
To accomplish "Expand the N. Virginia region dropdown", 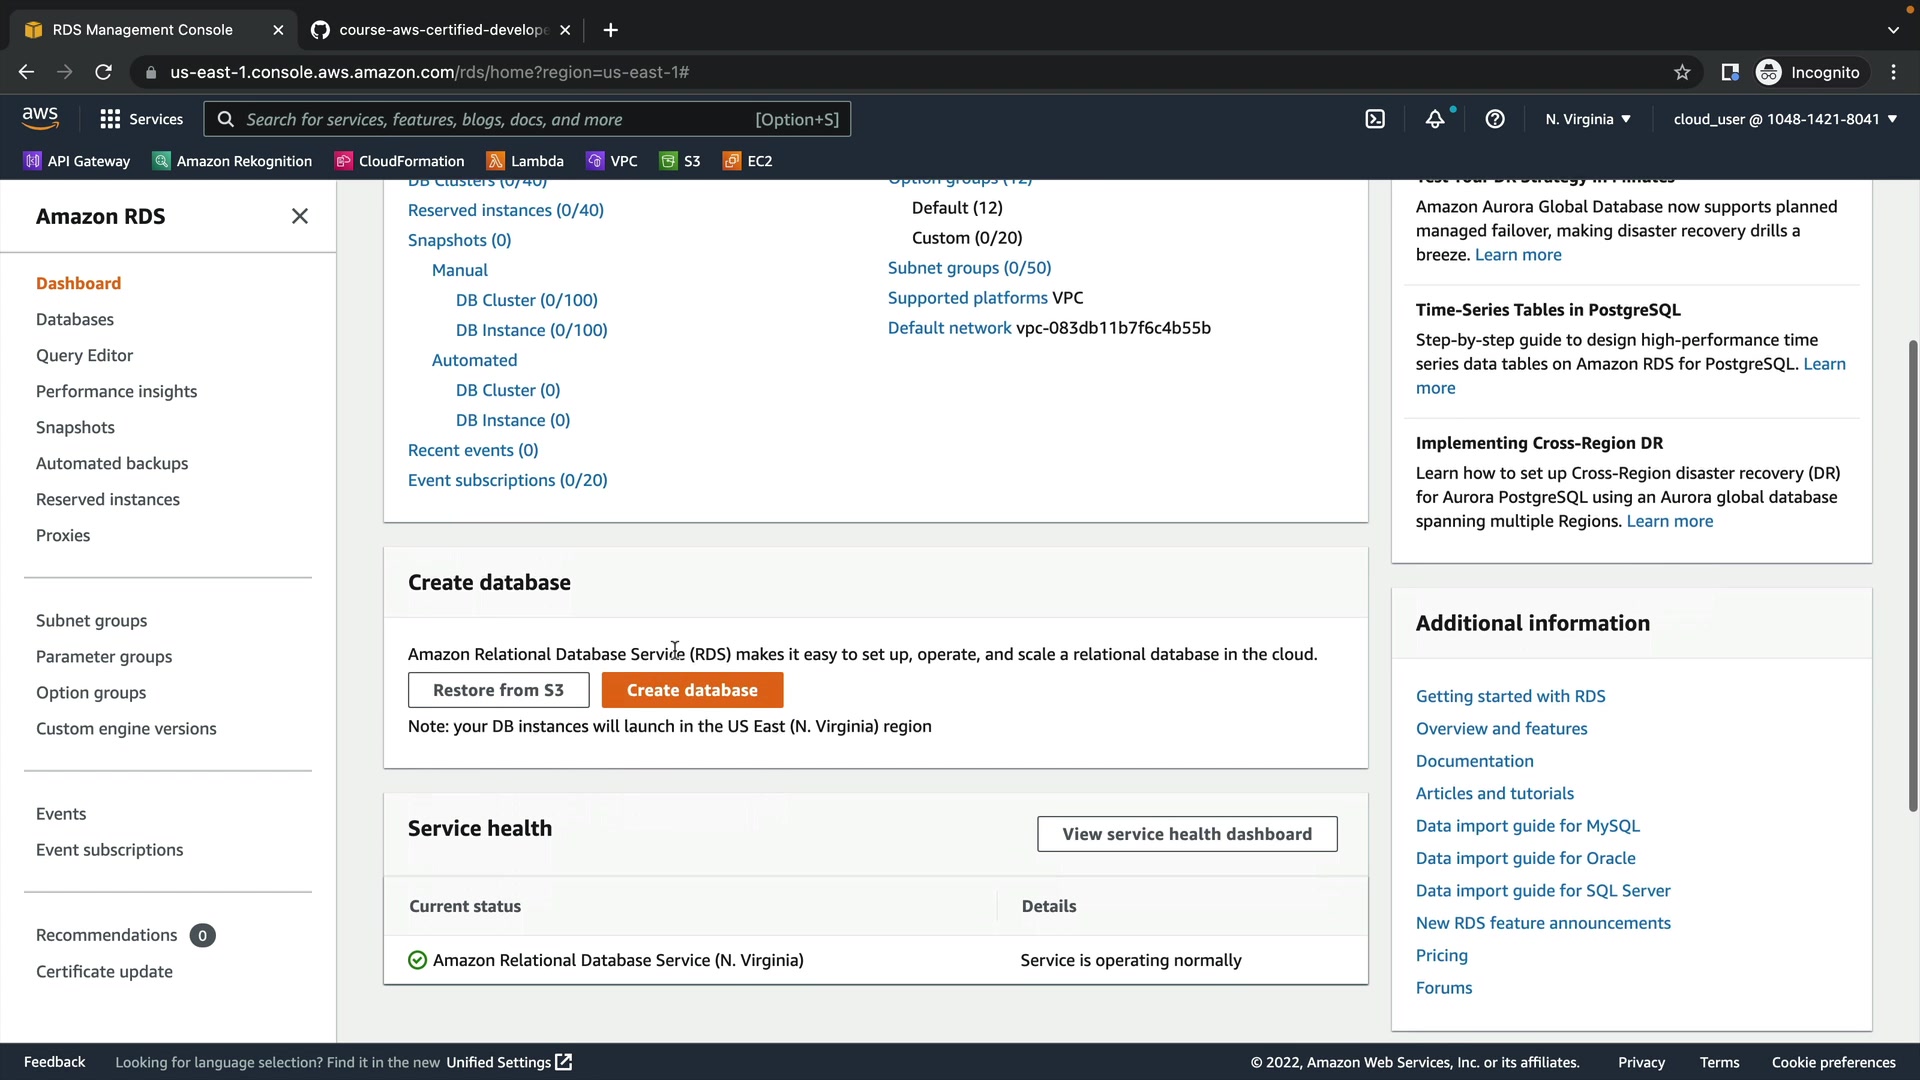I will tap(1588, 119).
